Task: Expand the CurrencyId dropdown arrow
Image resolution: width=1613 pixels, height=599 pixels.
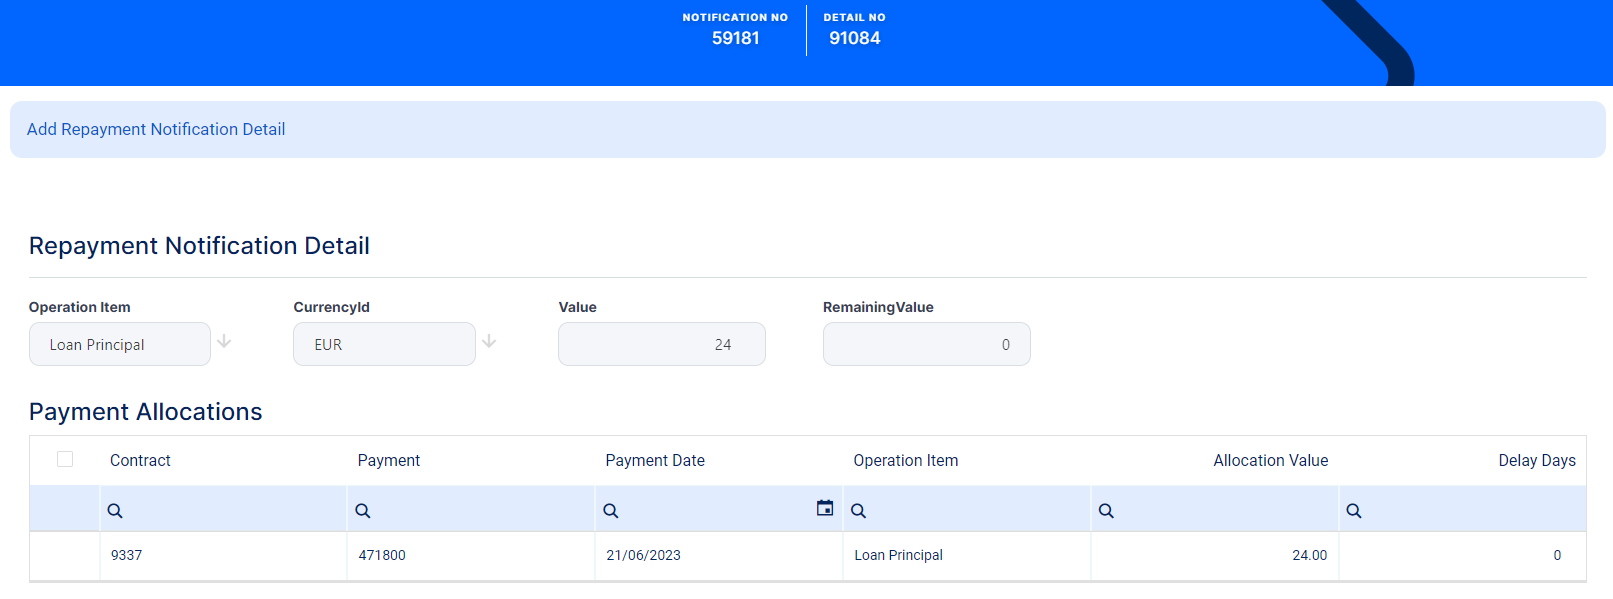Action: click(489, 342)
